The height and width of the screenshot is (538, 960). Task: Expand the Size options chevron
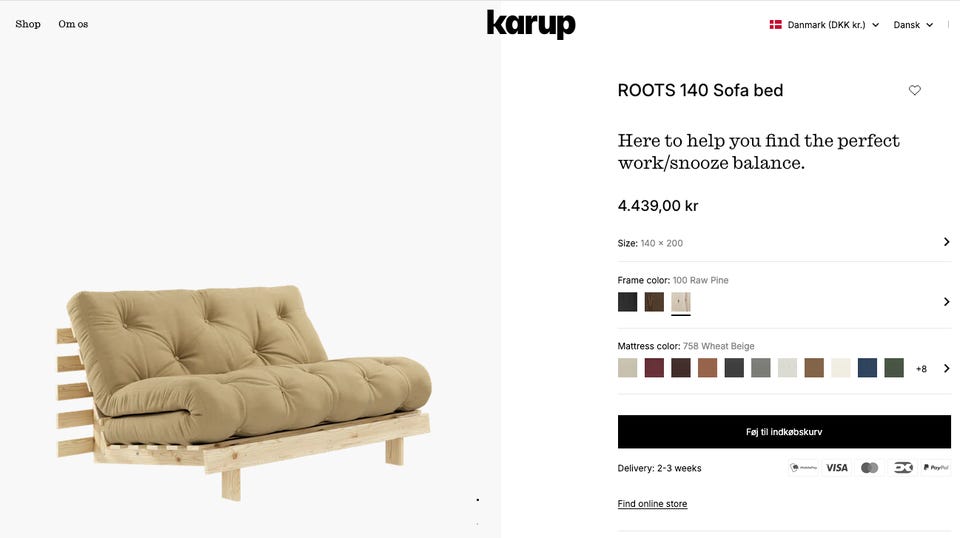point(947,242)
